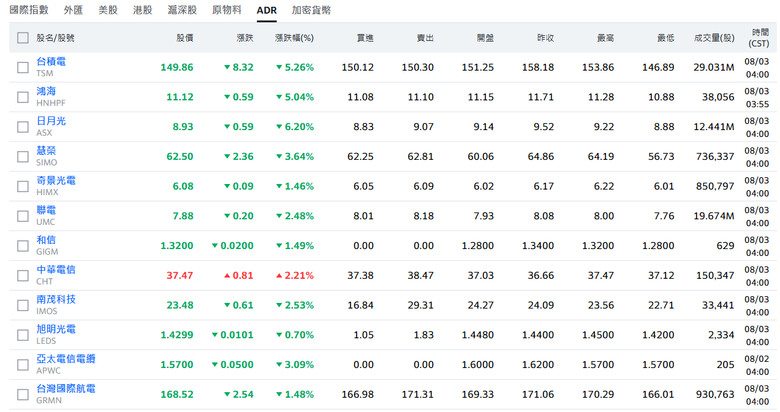The image size is (780, 412).
Task: Click LEDS price 1.4299
Action: coord(177,335)
